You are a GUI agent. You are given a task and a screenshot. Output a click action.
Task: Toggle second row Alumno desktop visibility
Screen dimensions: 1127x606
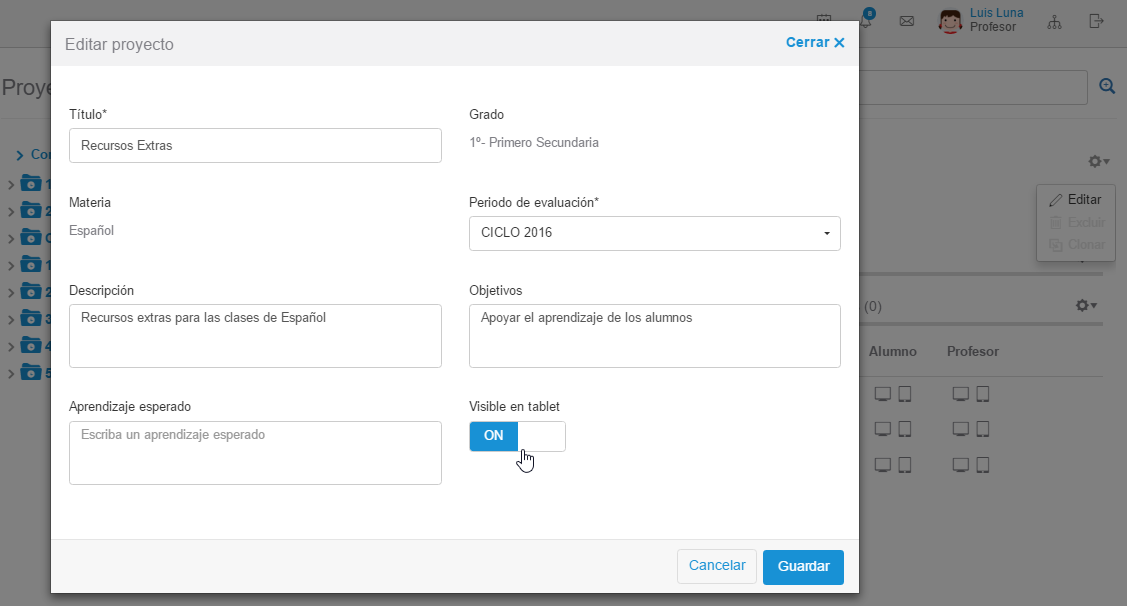click(x=882, y=429)
